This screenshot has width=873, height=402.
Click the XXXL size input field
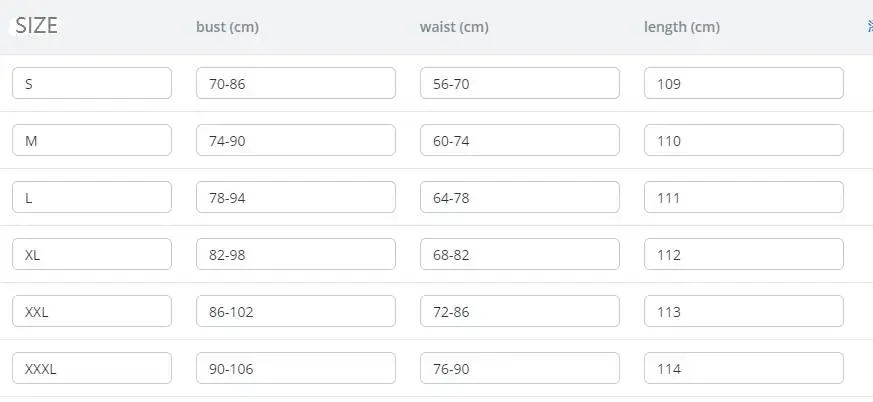pyautogui.click(x=92, y=369)
